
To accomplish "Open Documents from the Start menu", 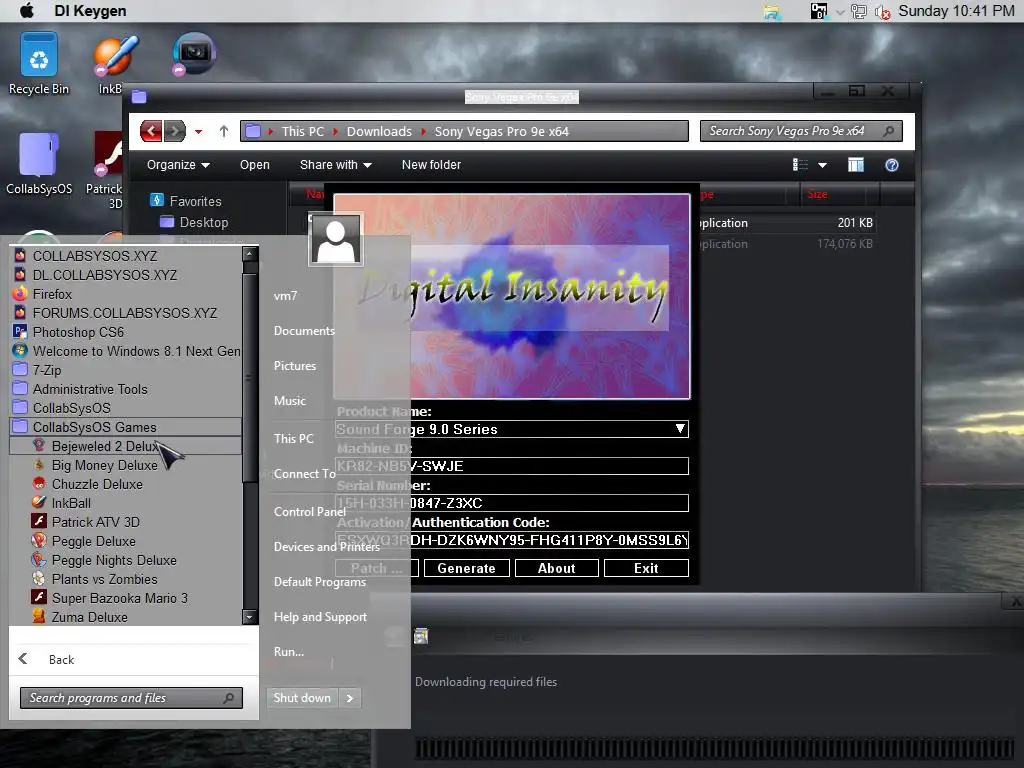I will (304, 330).
